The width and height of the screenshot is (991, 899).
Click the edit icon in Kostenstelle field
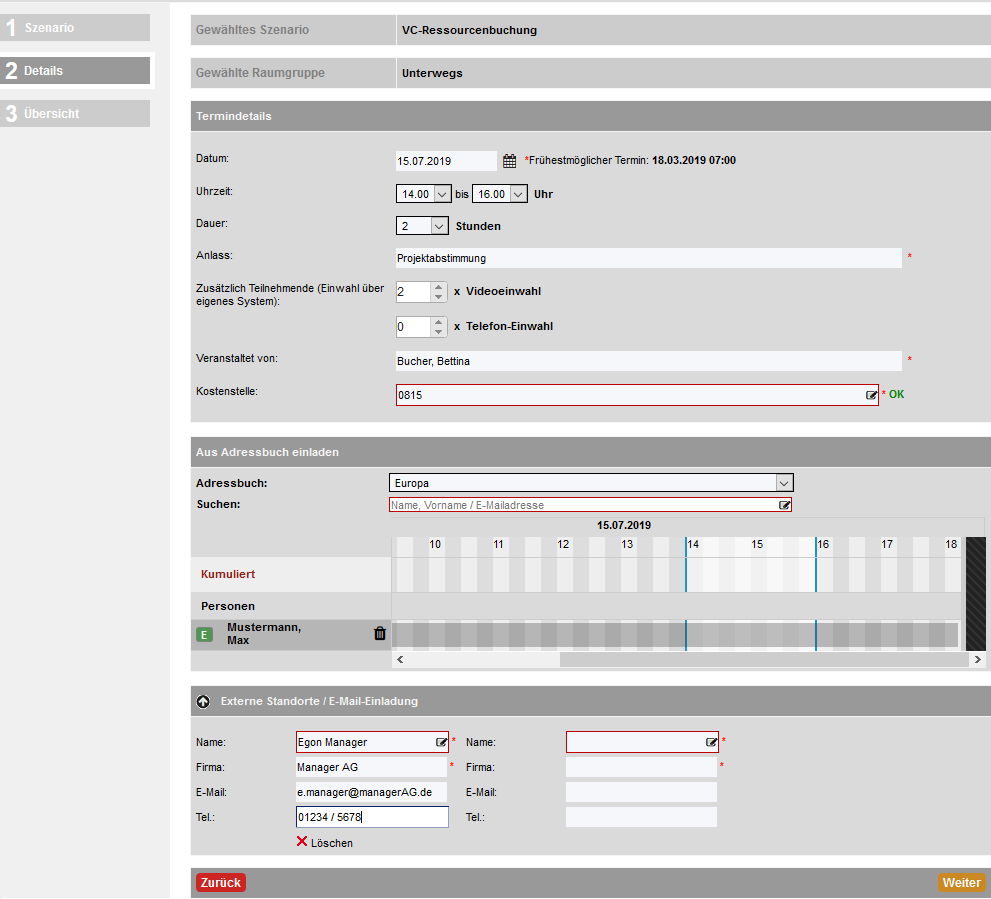(871, 395)
